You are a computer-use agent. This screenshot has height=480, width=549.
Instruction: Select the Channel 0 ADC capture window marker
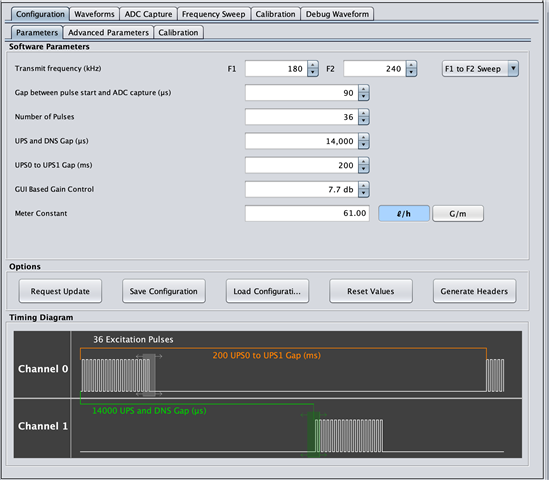pyautogui.click(x=149, y=375)
